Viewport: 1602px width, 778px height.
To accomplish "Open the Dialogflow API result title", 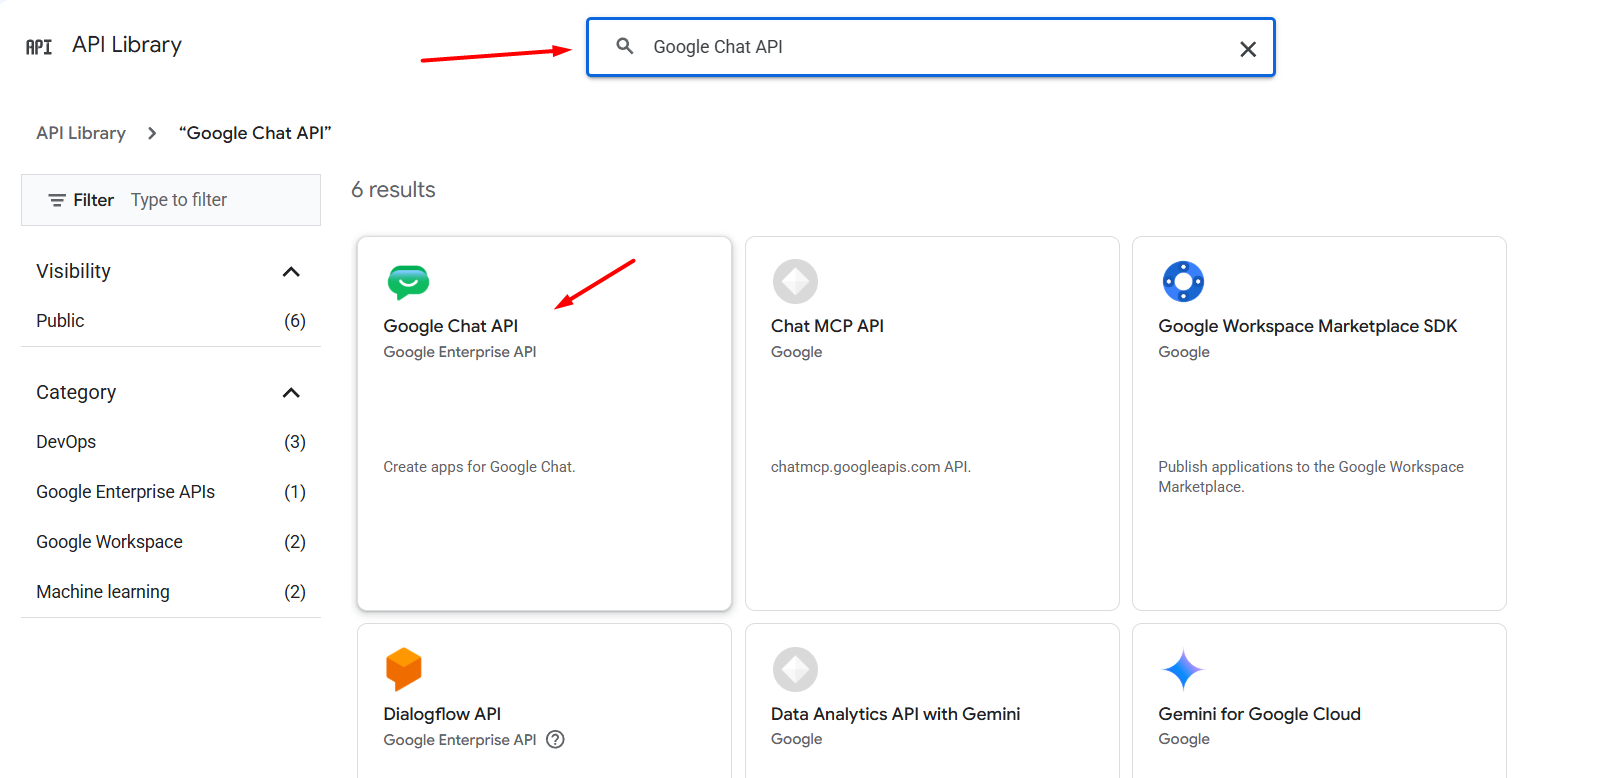I will (442, 714).
